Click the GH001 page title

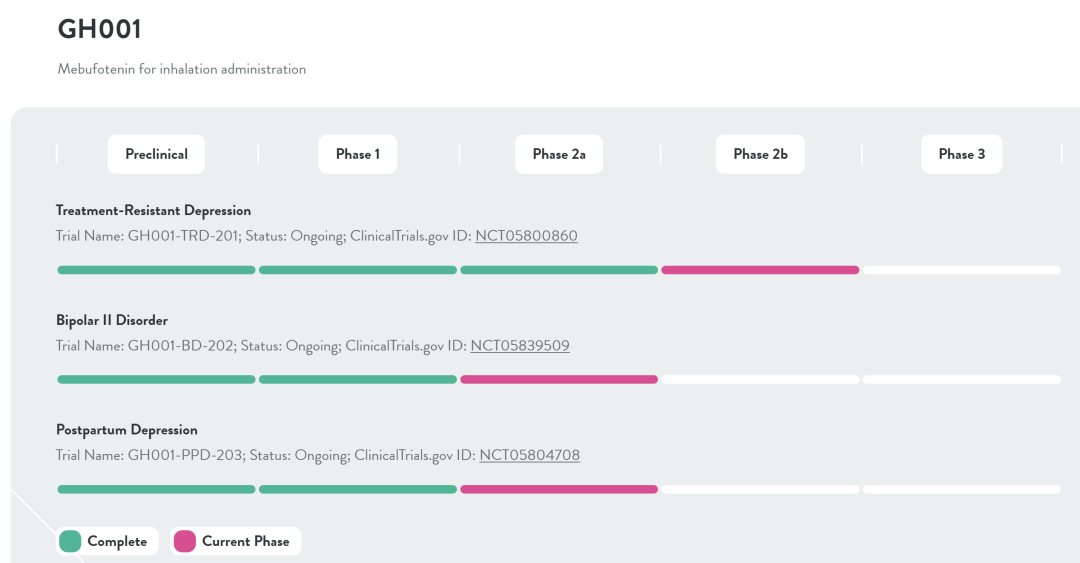(x=100, y=30)
